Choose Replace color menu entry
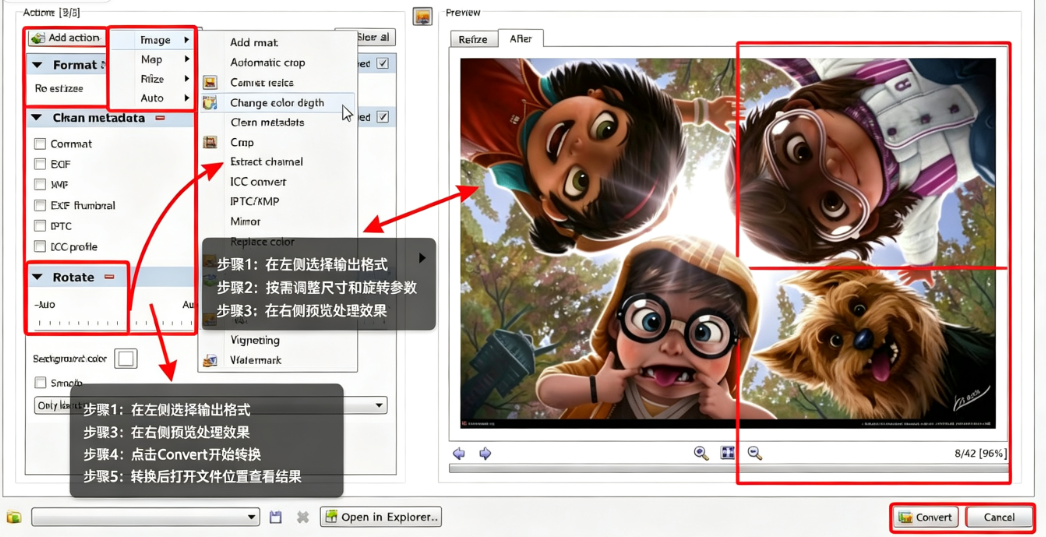Image resolution: width=1046 pixels, height=537 pixels. [262, 241]
